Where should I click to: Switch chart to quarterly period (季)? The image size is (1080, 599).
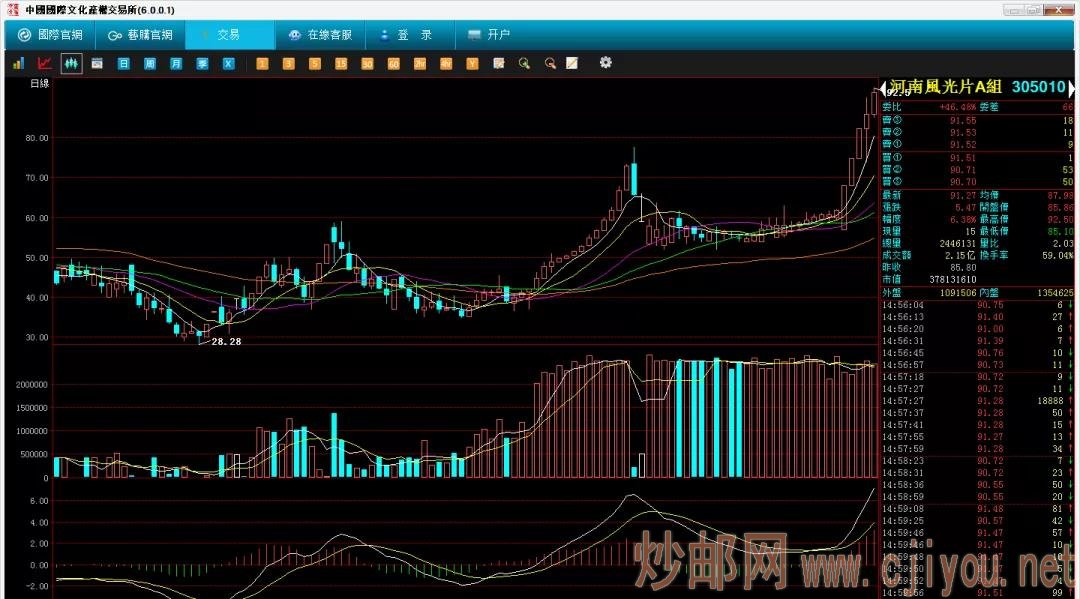202,63
